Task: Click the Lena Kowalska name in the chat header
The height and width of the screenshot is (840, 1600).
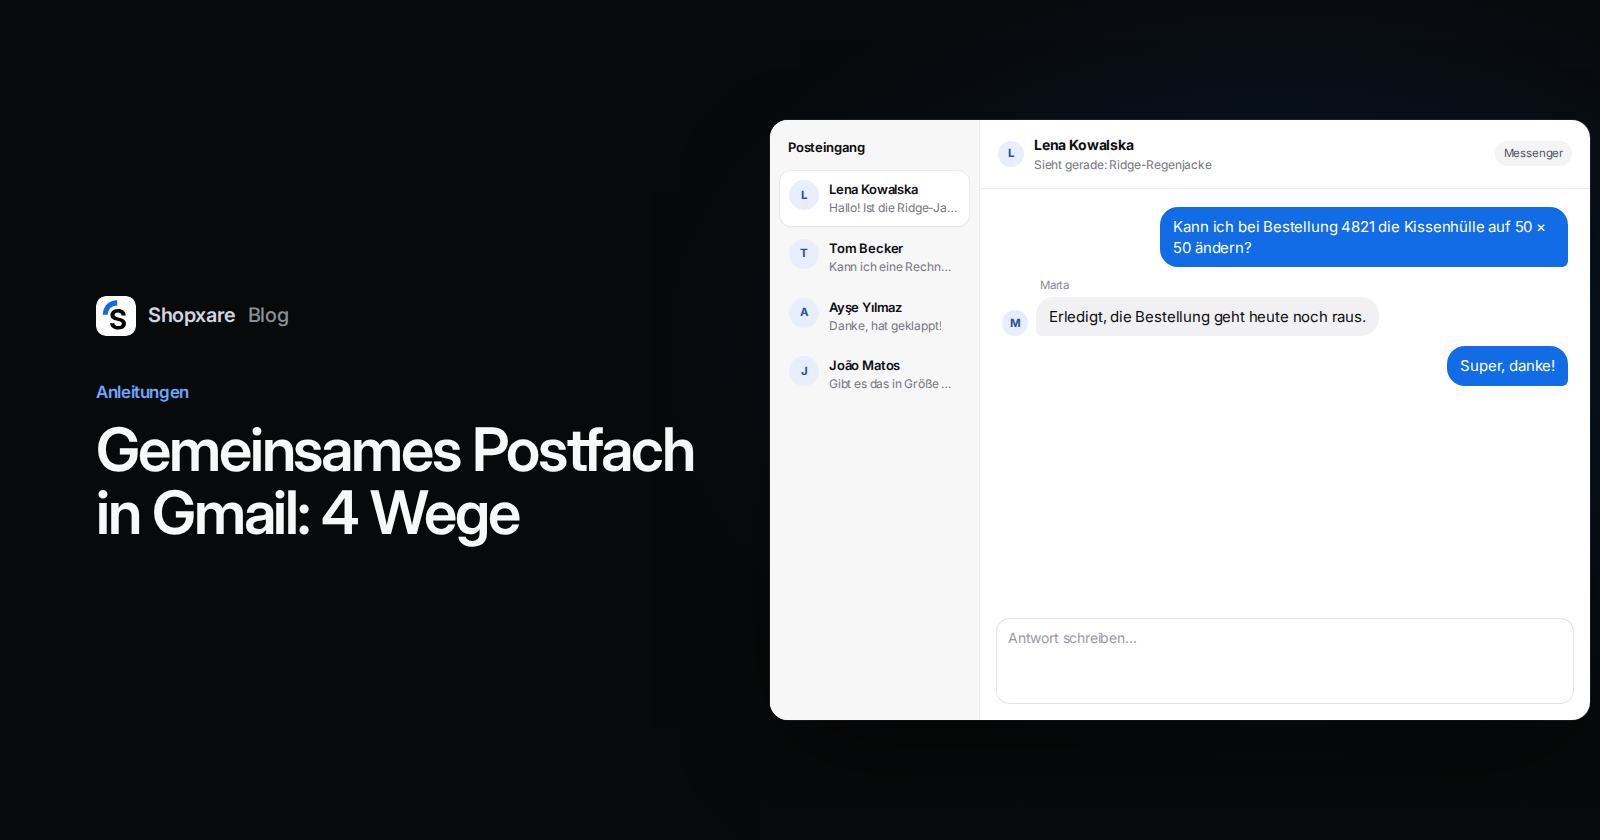Action: coord(1084,145)
